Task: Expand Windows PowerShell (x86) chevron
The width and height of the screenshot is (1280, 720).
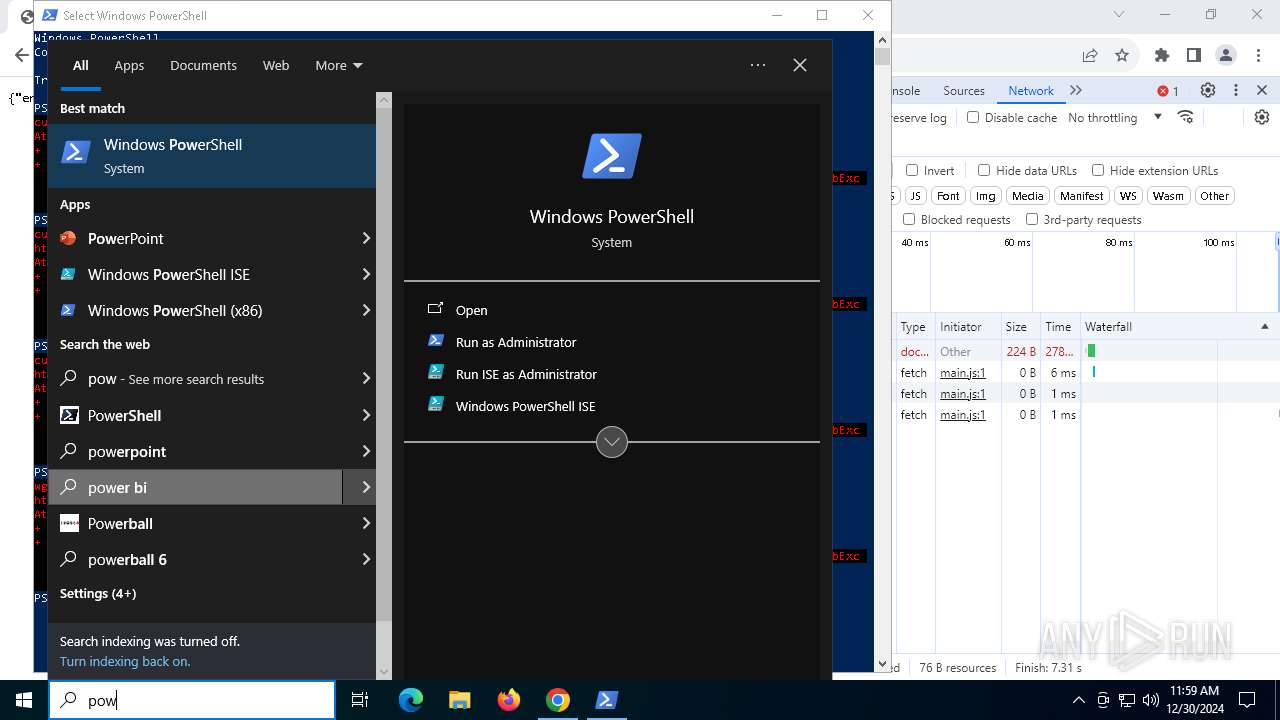Action: click(x=366, y=310)
